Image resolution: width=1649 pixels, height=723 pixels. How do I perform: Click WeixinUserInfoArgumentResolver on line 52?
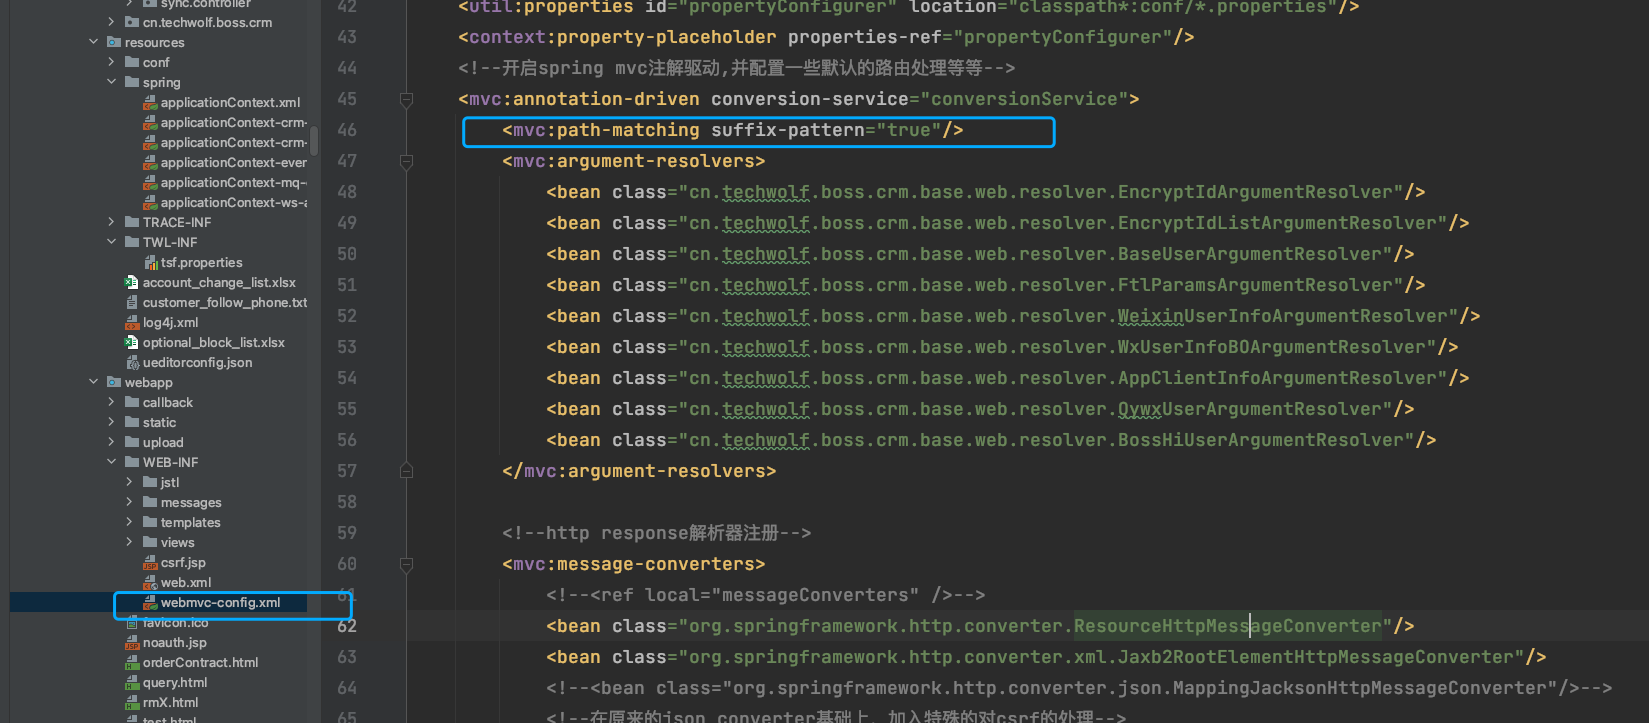point(1283,316)
